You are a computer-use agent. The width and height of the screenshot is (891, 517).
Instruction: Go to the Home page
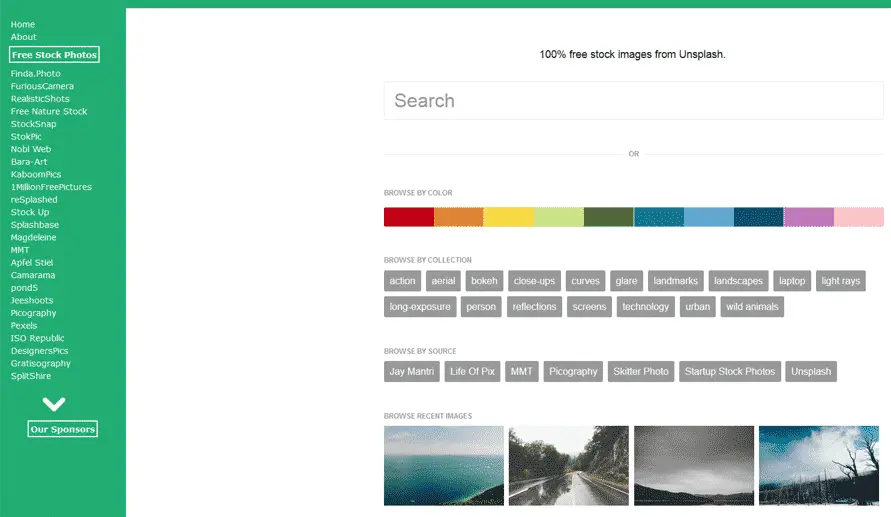(23, 24)
